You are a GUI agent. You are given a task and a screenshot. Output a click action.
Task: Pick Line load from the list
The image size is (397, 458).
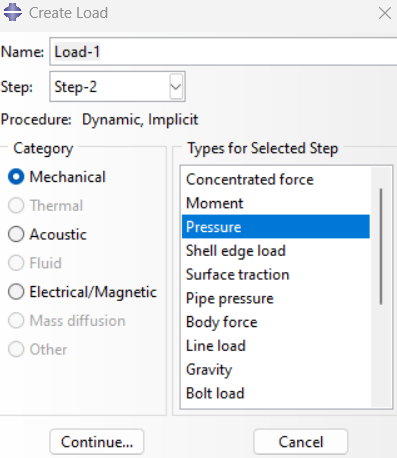pyautogui.click(x=276, y=346)
